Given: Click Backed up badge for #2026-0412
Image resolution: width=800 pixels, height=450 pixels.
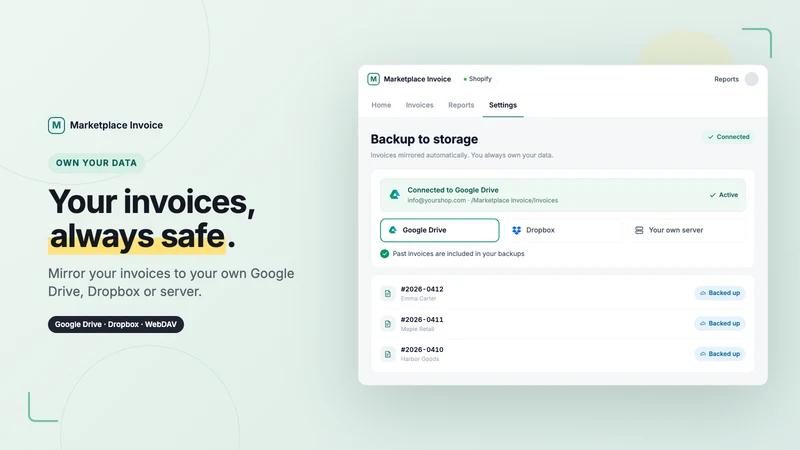Looking at the screenshot, I should coord(720,293).
